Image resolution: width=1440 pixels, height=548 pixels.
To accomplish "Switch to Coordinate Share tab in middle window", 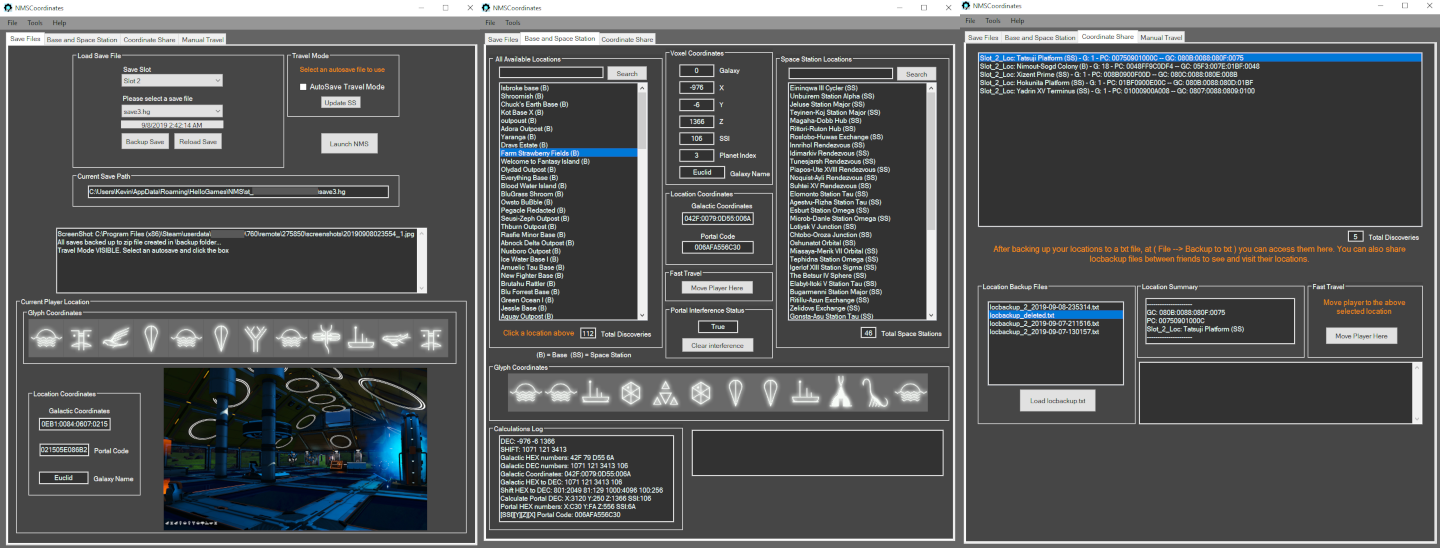I will (628, 39).
